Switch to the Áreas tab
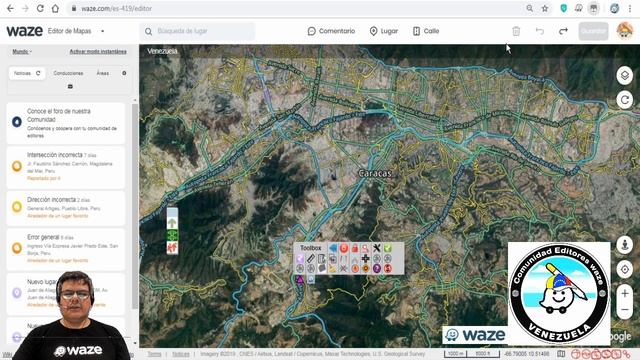Screen dimensions: 640x360 (x=102, y=73)
